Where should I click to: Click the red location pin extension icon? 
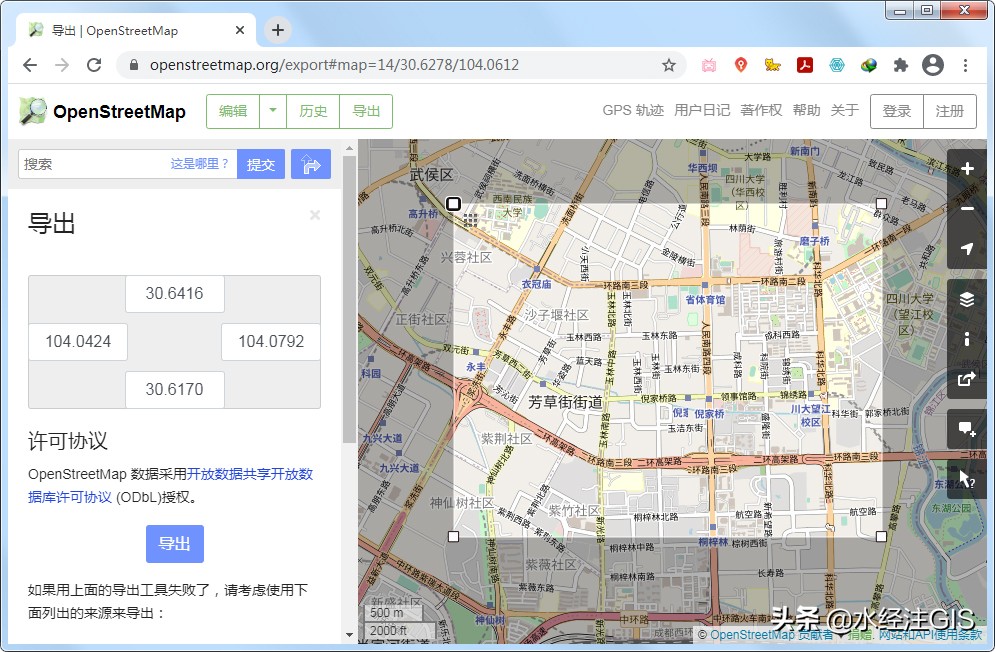741,65
